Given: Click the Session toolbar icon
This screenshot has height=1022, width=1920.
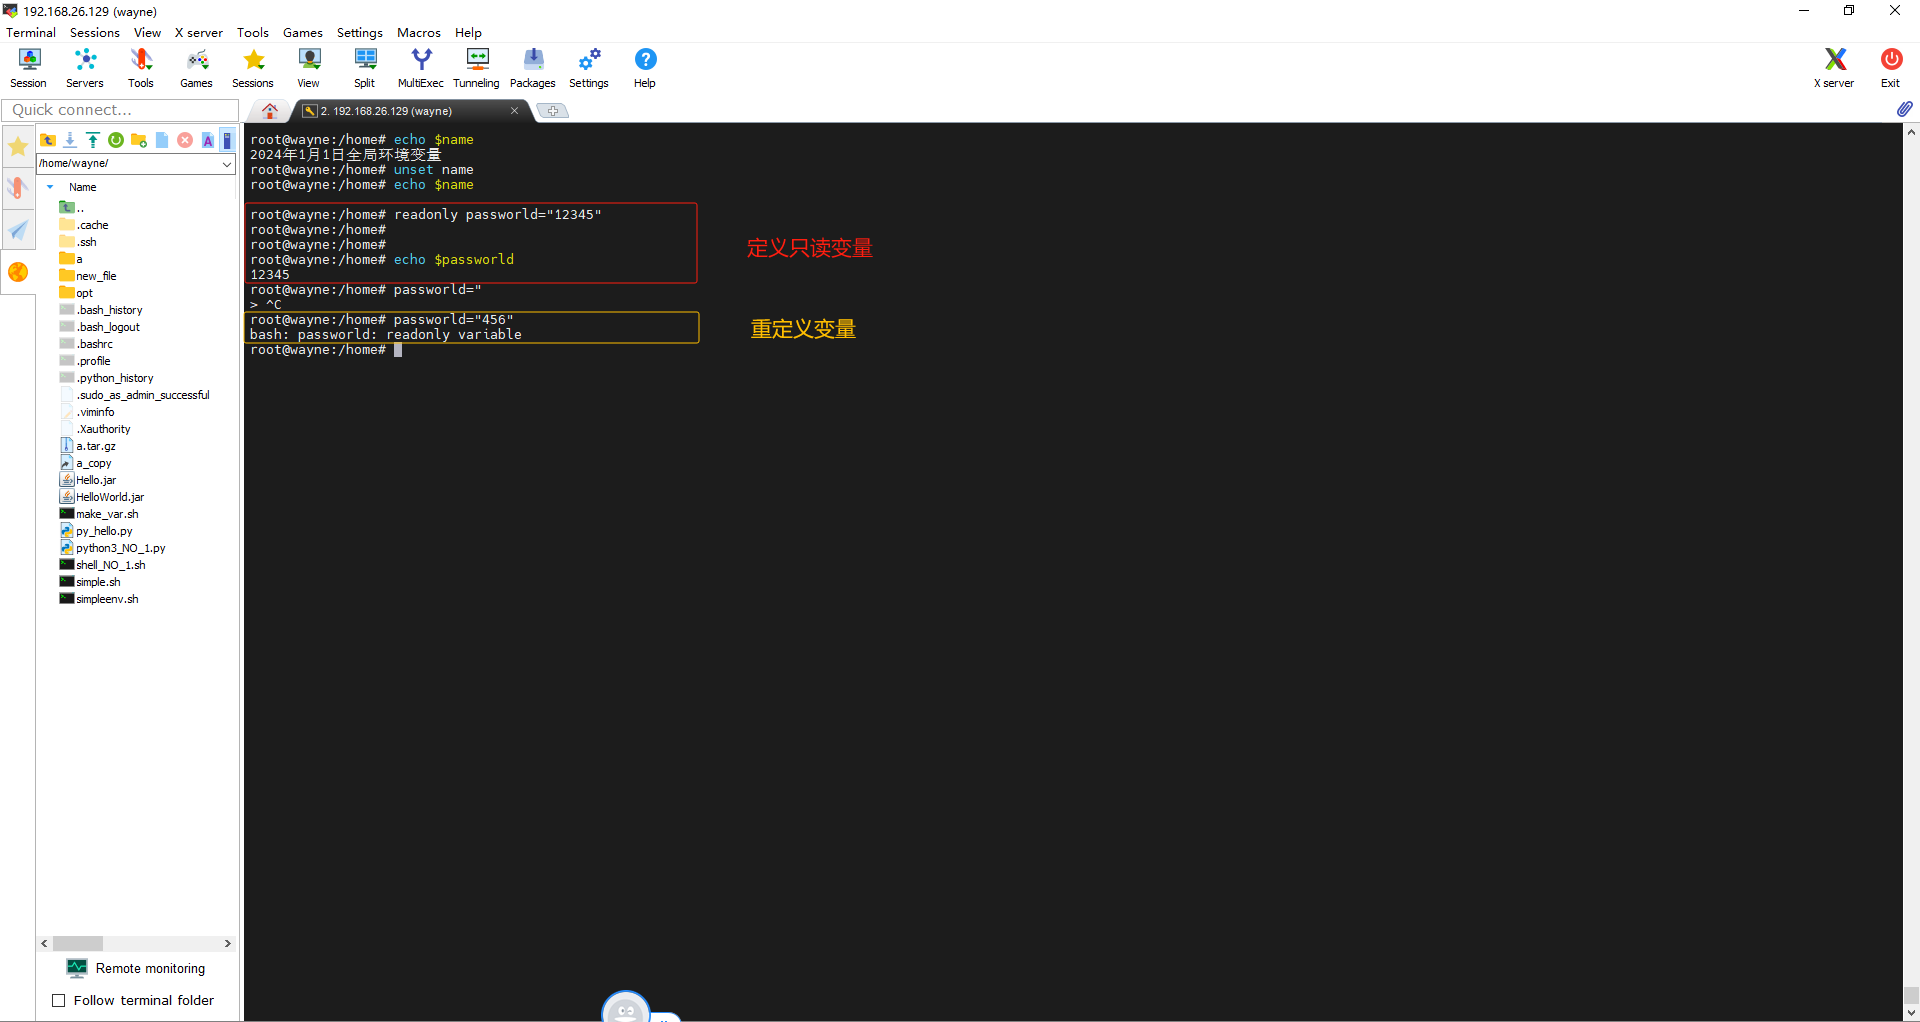Looking at the screenshot, I should pos(29,68).
